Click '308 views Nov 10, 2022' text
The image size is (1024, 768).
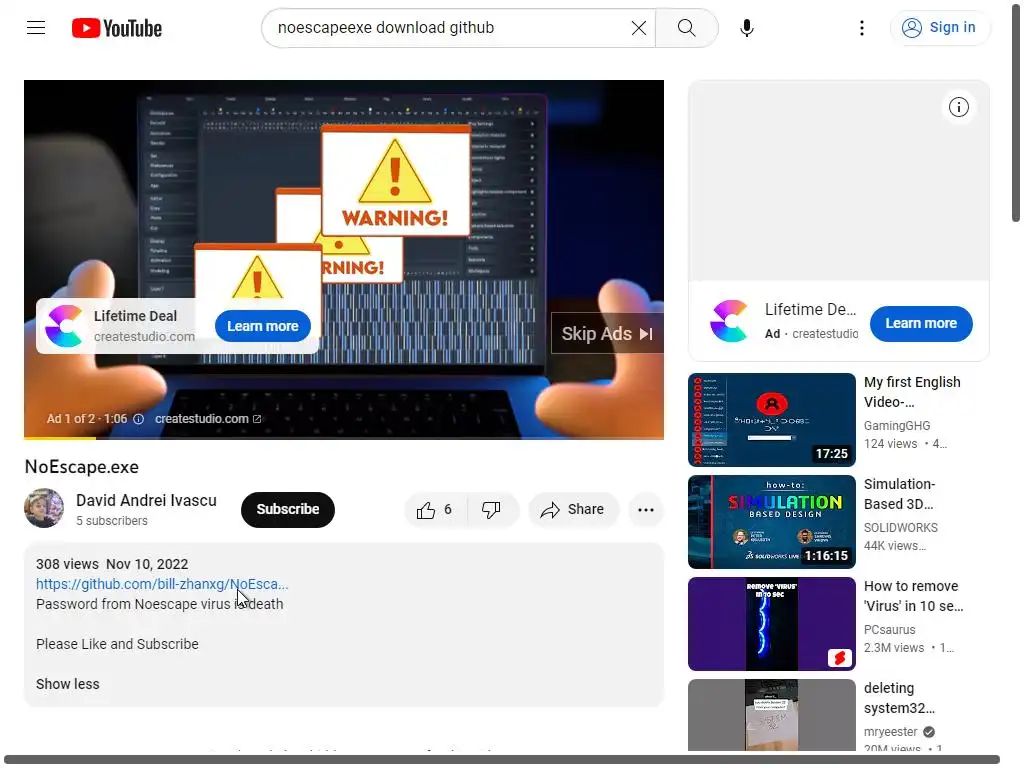click(112, 564)
